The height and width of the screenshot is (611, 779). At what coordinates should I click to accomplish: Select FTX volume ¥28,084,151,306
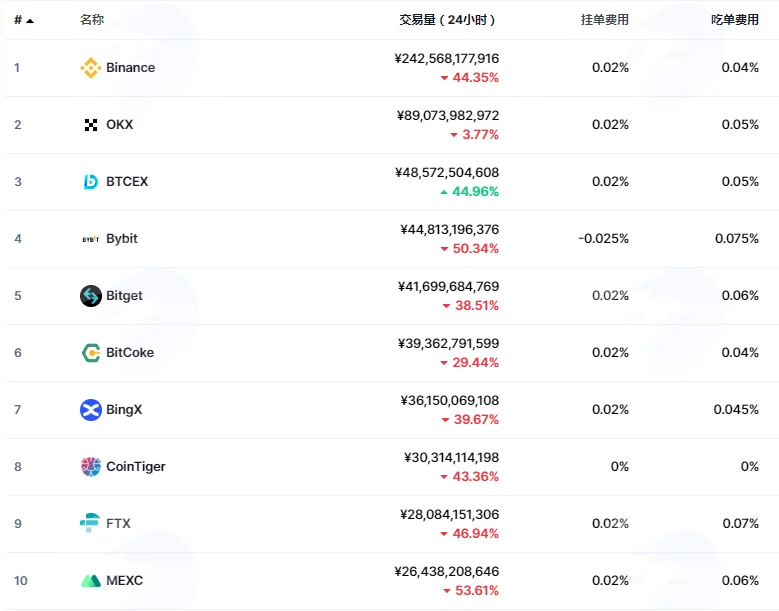coord(449,515)
